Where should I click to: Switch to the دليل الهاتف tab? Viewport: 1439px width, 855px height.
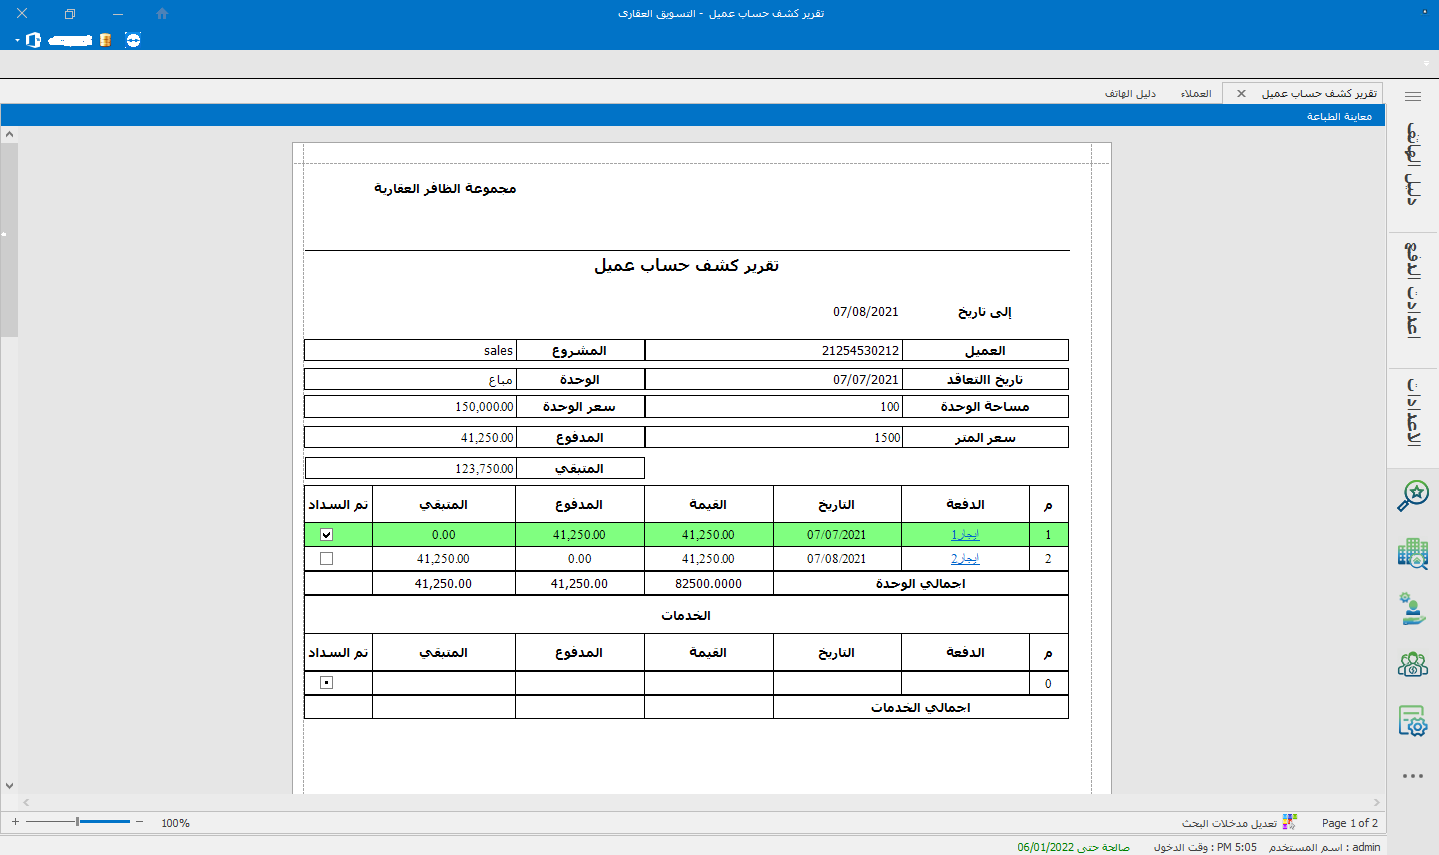[1130, 94]
